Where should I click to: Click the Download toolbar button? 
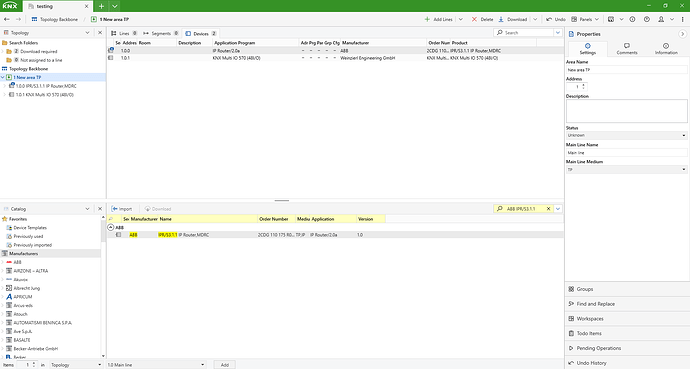[513, 19]
